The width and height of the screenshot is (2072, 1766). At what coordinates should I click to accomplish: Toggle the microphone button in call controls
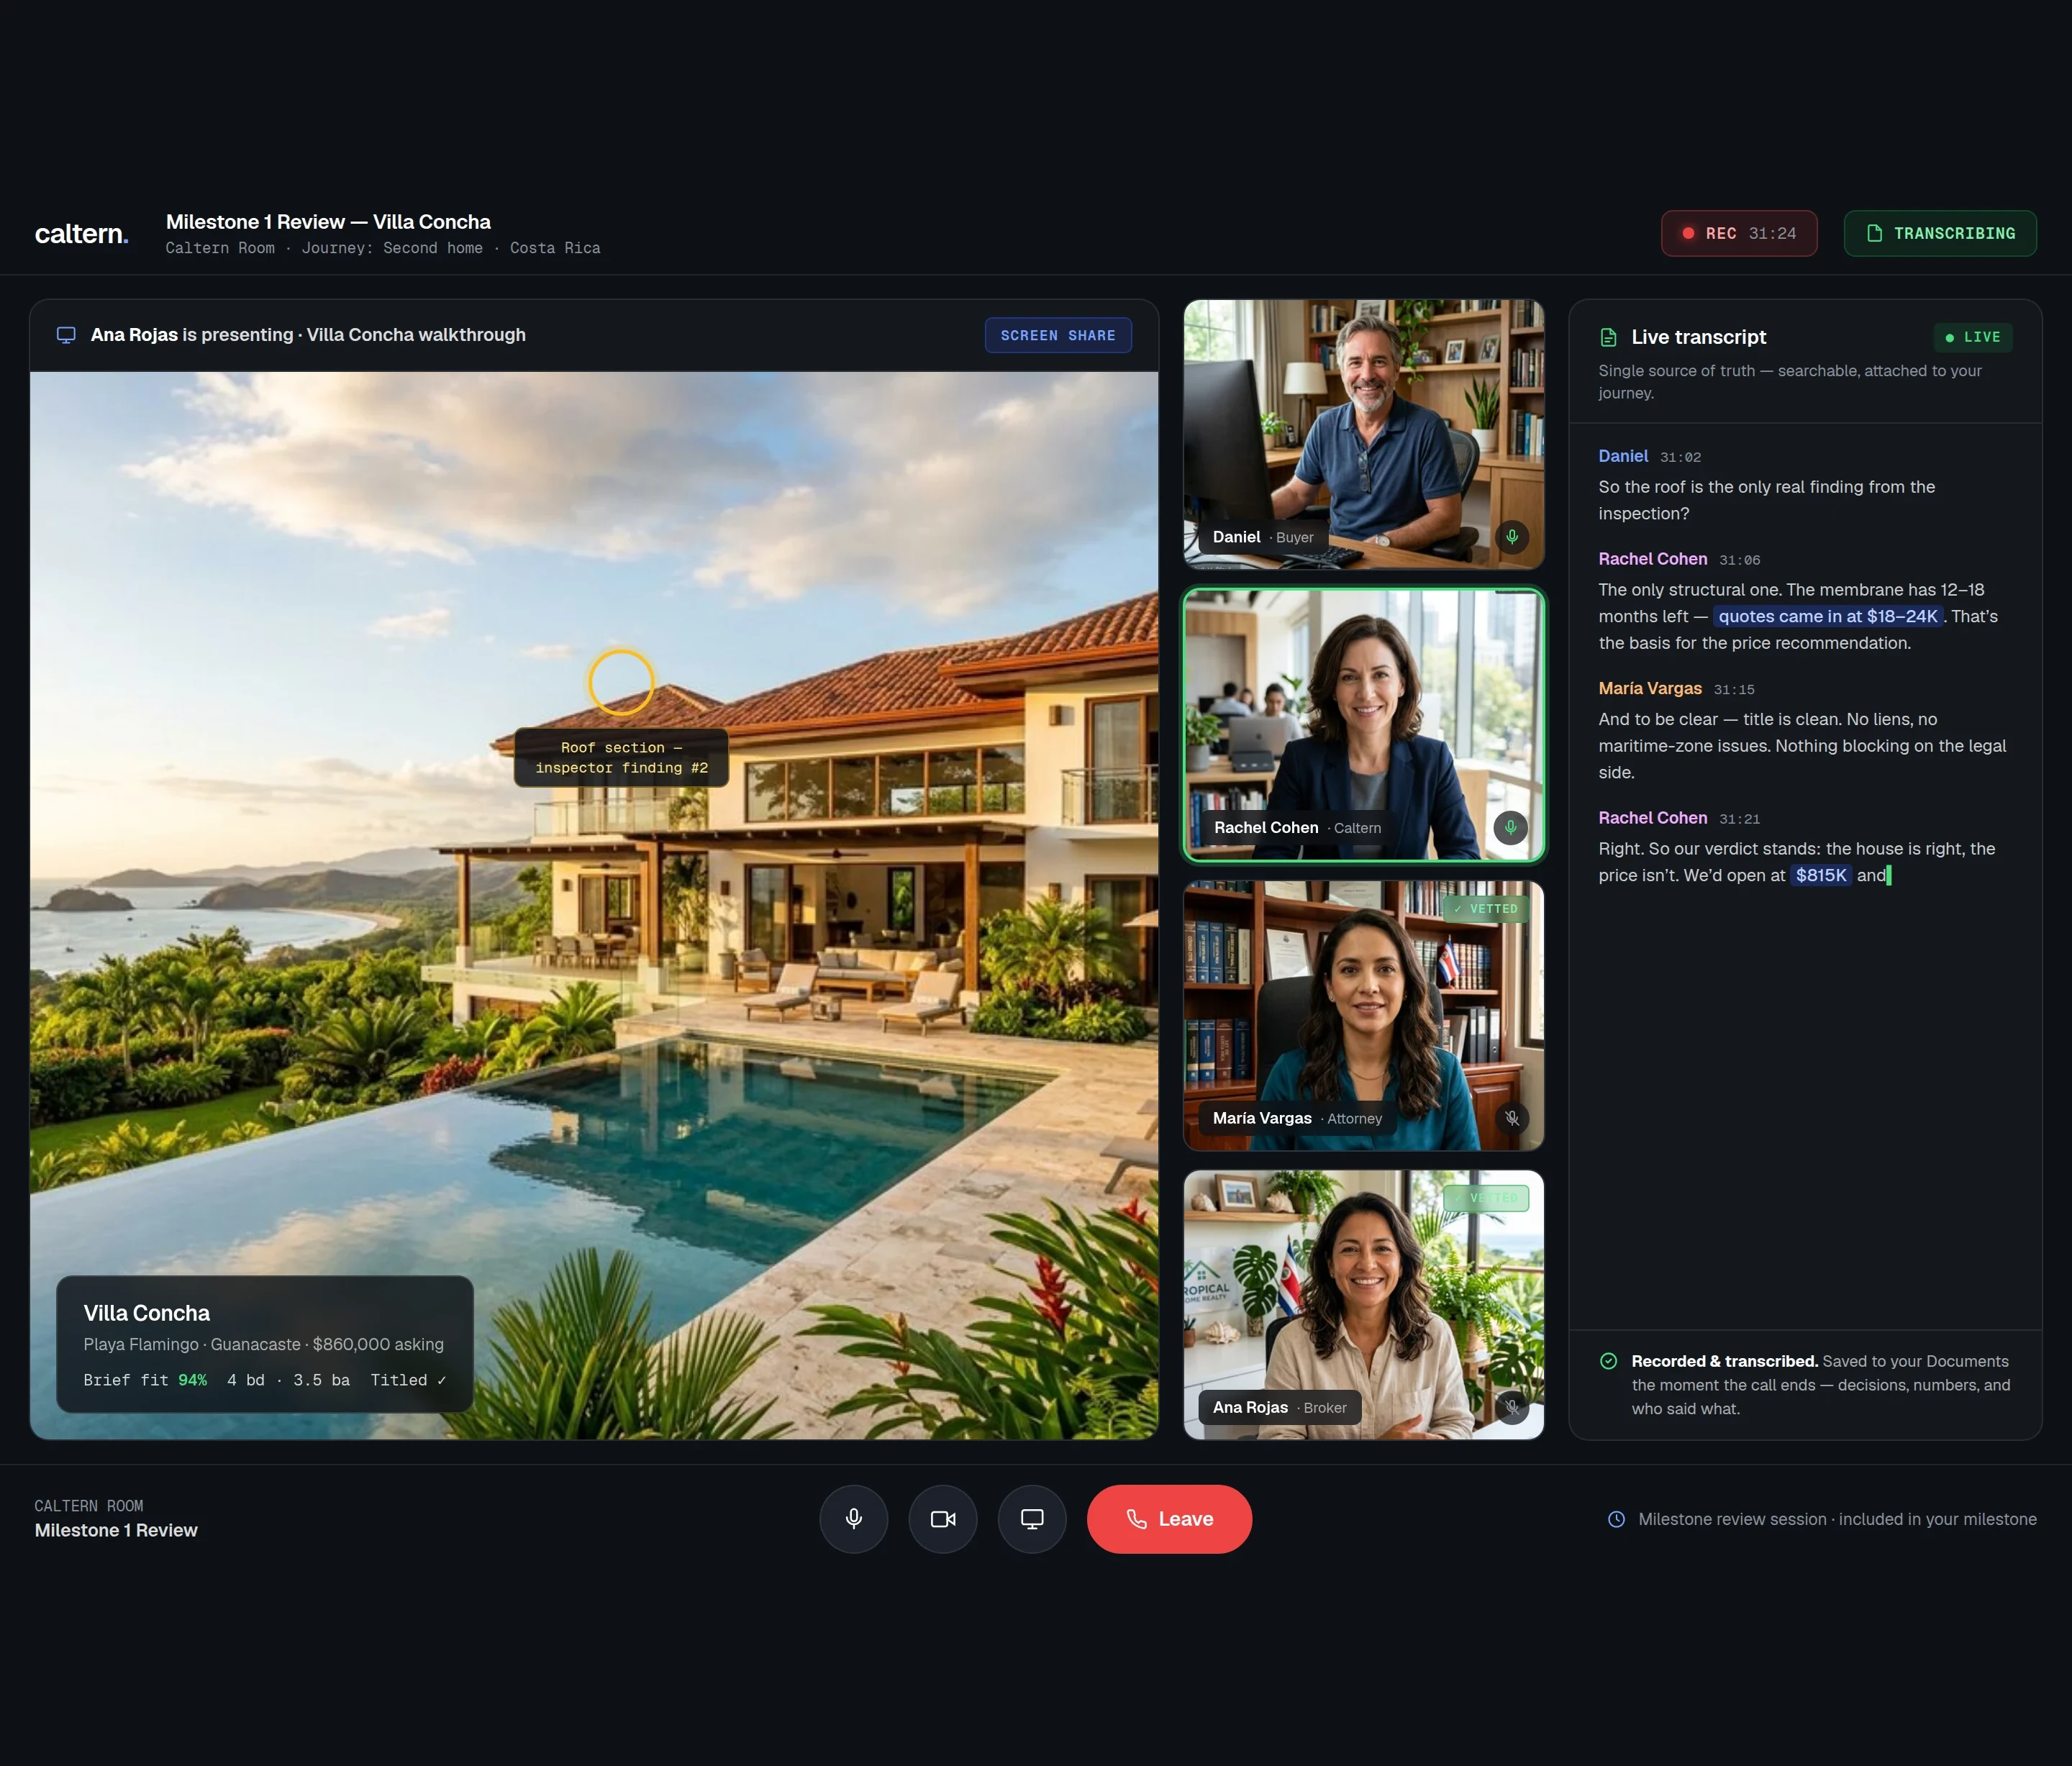[x=853, y=1519]
